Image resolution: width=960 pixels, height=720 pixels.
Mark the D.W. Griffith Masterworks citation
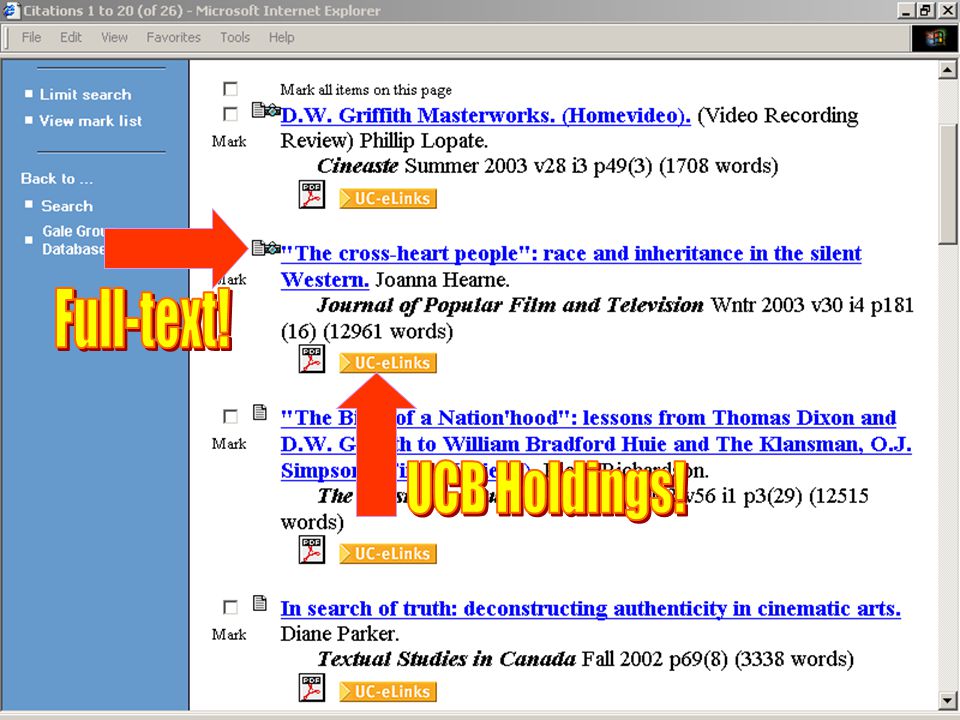(230, 114)
